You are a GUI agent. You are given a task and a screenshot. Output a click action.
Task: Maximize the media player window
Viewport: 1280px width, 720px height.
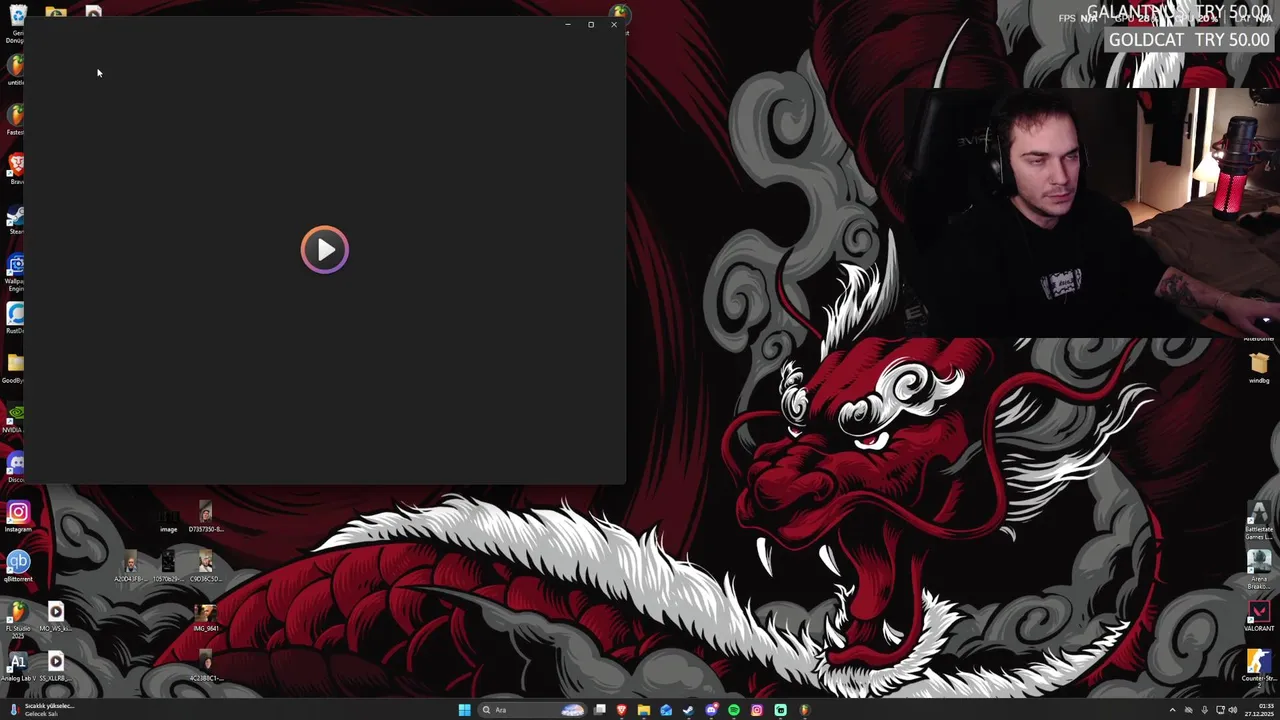[591, 24]
